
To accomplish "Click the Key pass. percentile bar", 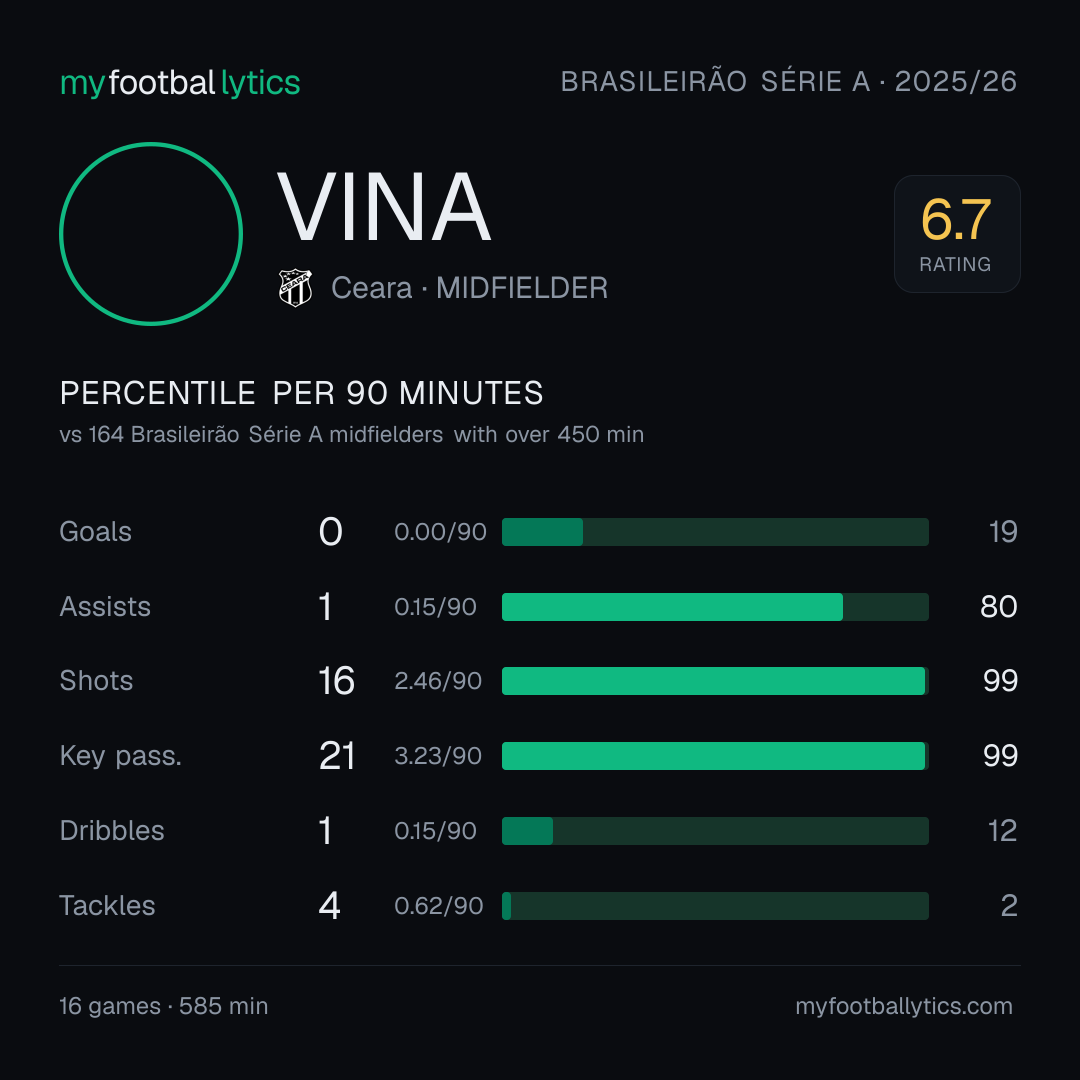I will 715,756.
